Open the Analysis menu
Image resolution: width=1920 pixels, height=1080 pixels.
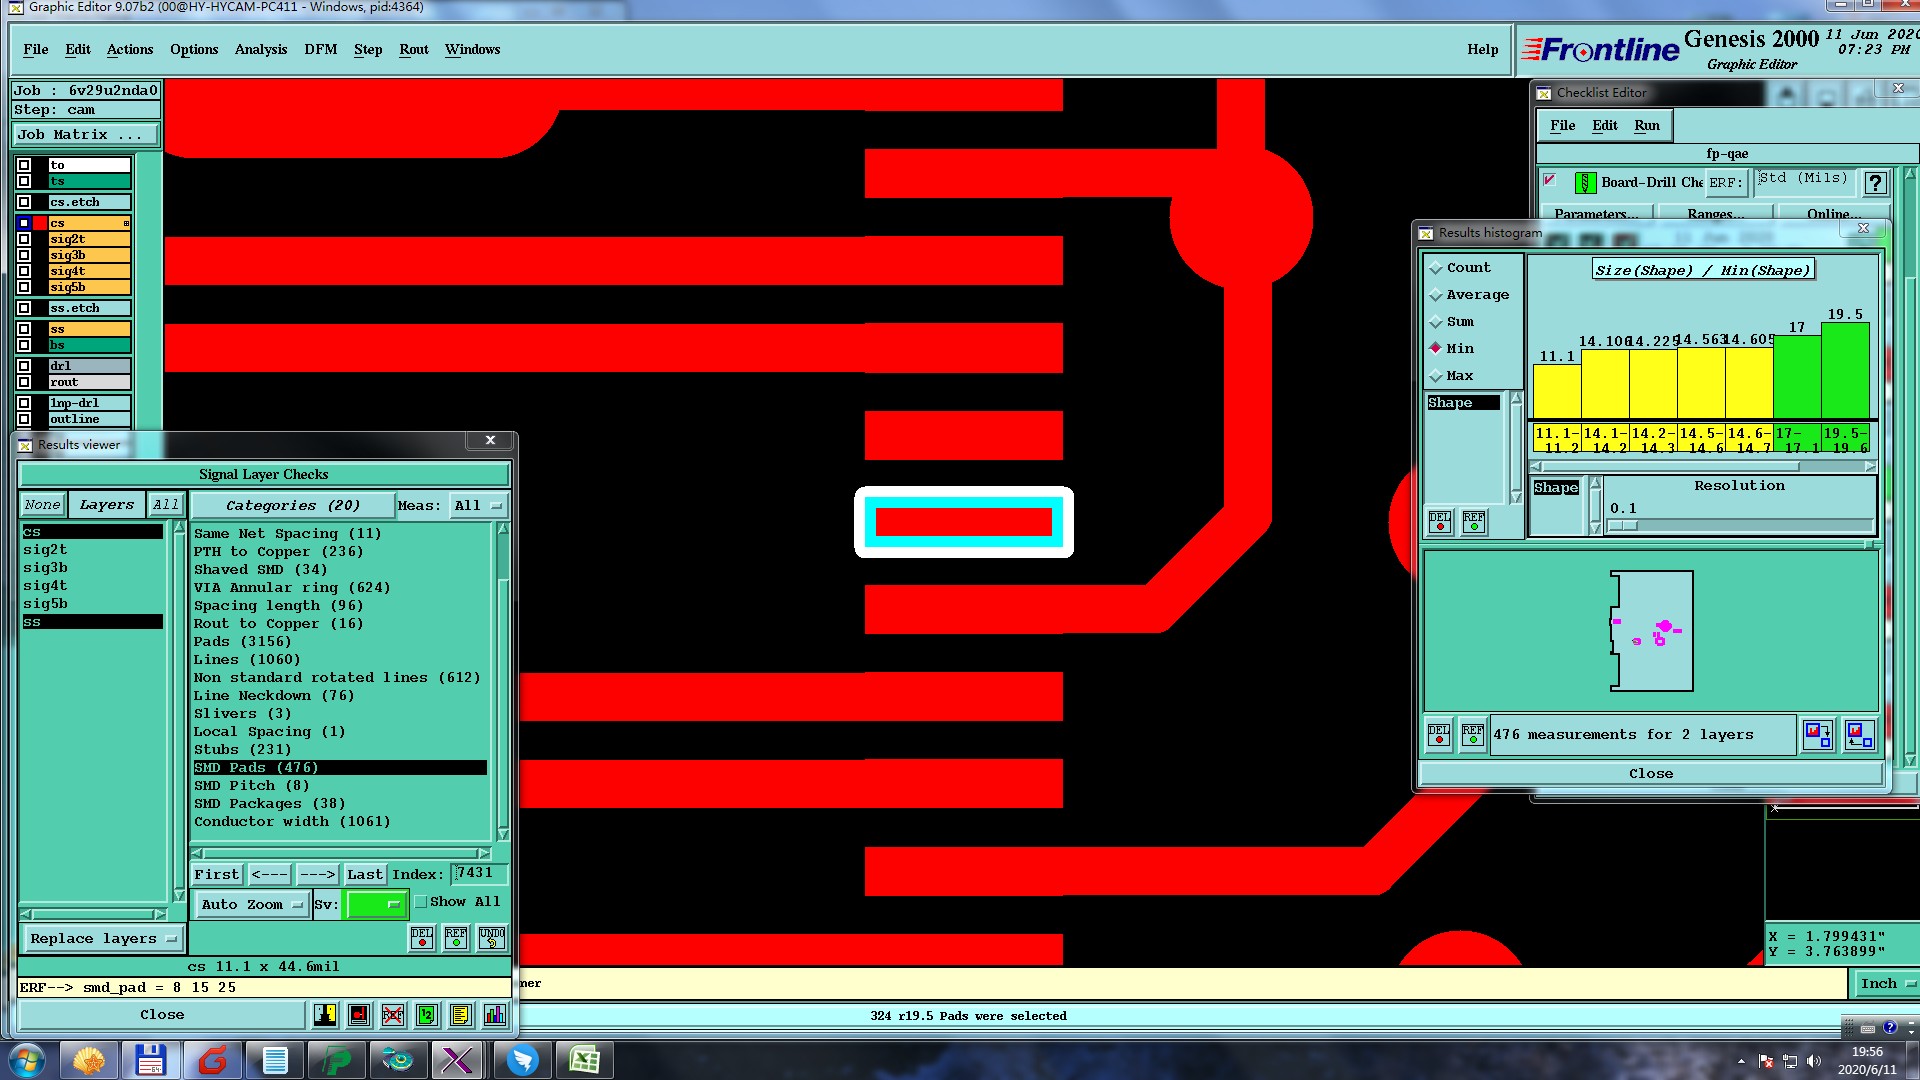[x=260, y=50]
